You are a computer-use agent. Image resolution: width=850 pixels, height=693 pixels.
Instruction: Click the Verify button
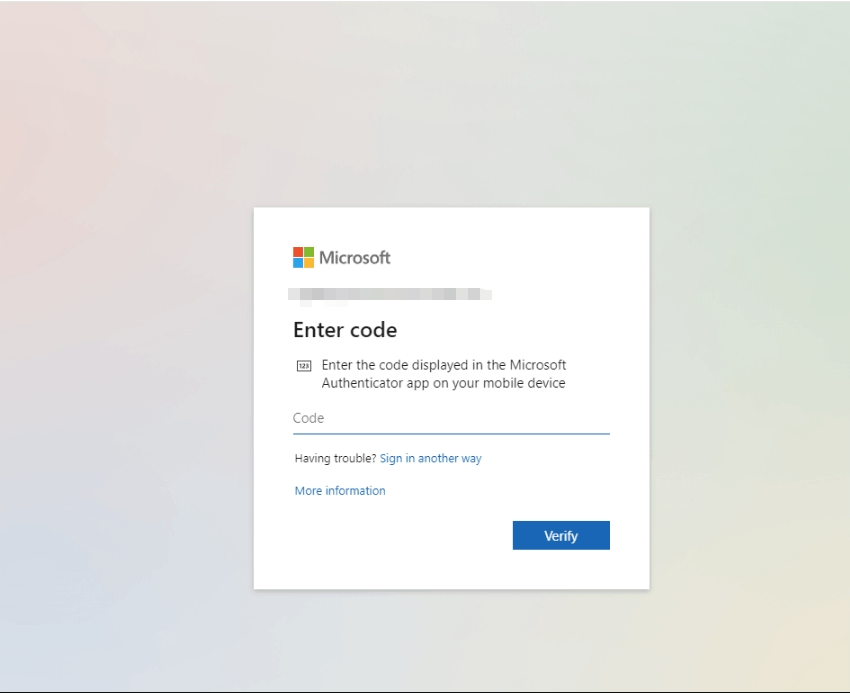(561, 535)
